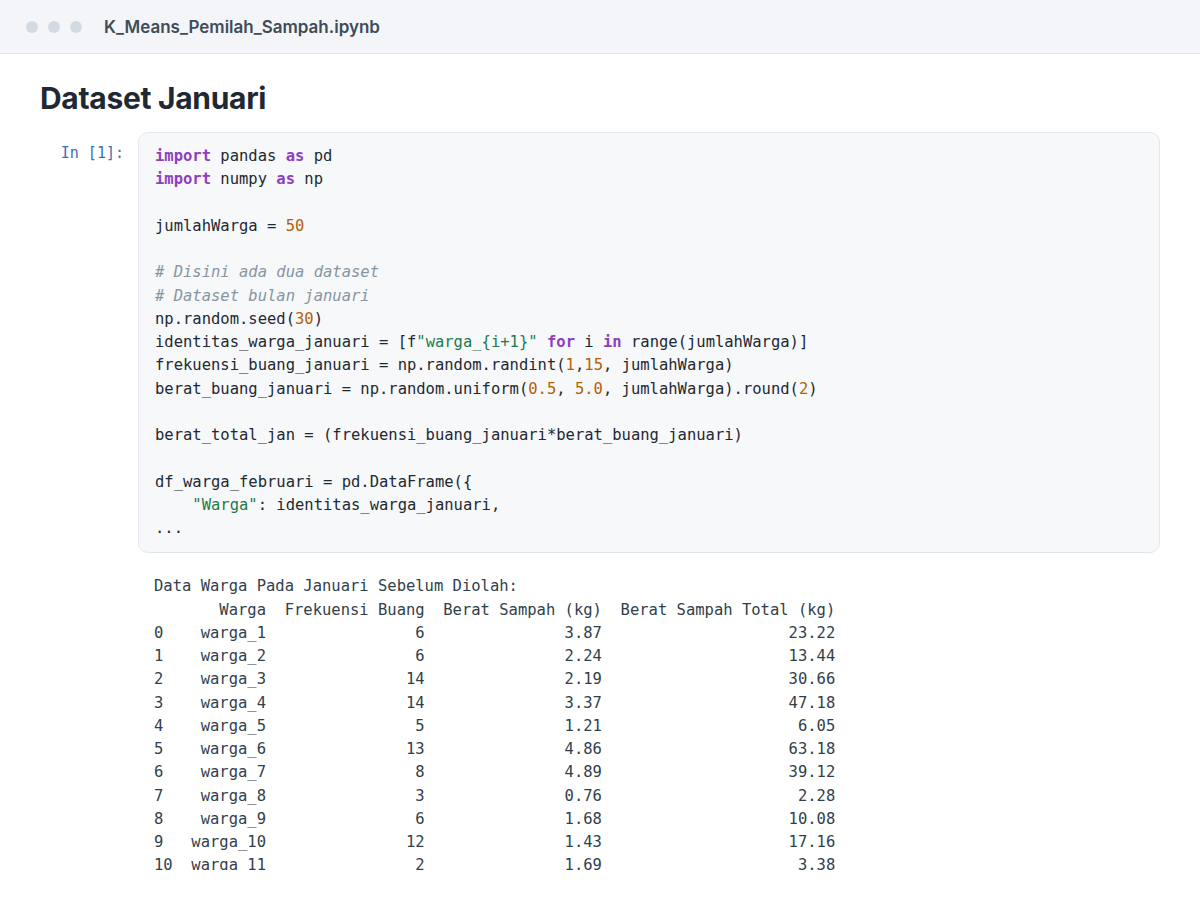This screenshot has height=900, width=1200.
Task: Click the total weight 10.08 in warga_9 row
Action: (x=812, y=819)
